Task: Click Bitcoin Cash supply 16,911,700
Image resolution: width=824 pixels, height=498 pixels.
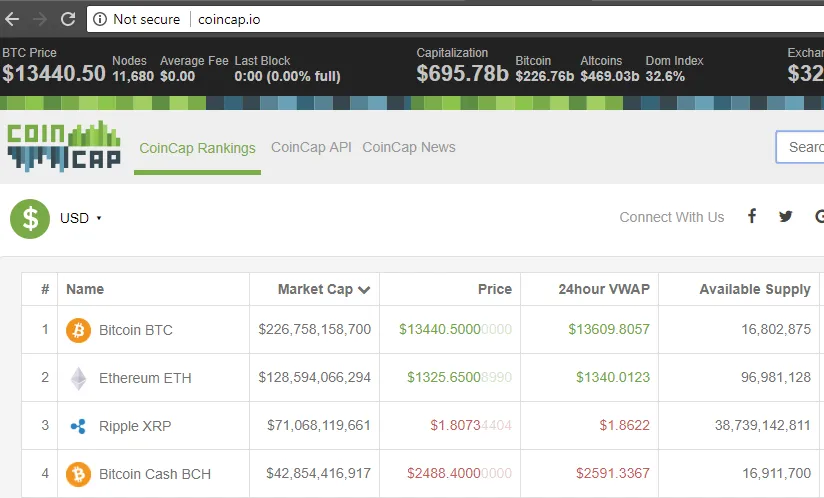Action: (777, 473)
